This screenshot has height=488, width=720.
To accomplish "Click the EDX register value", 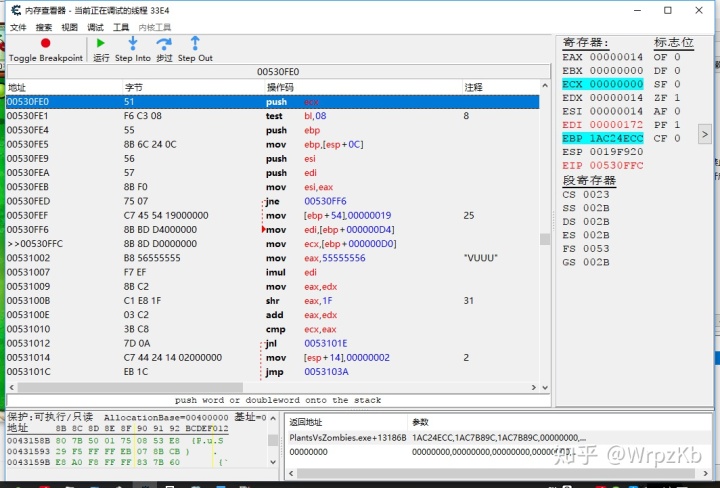I will (x=616, y=98).
